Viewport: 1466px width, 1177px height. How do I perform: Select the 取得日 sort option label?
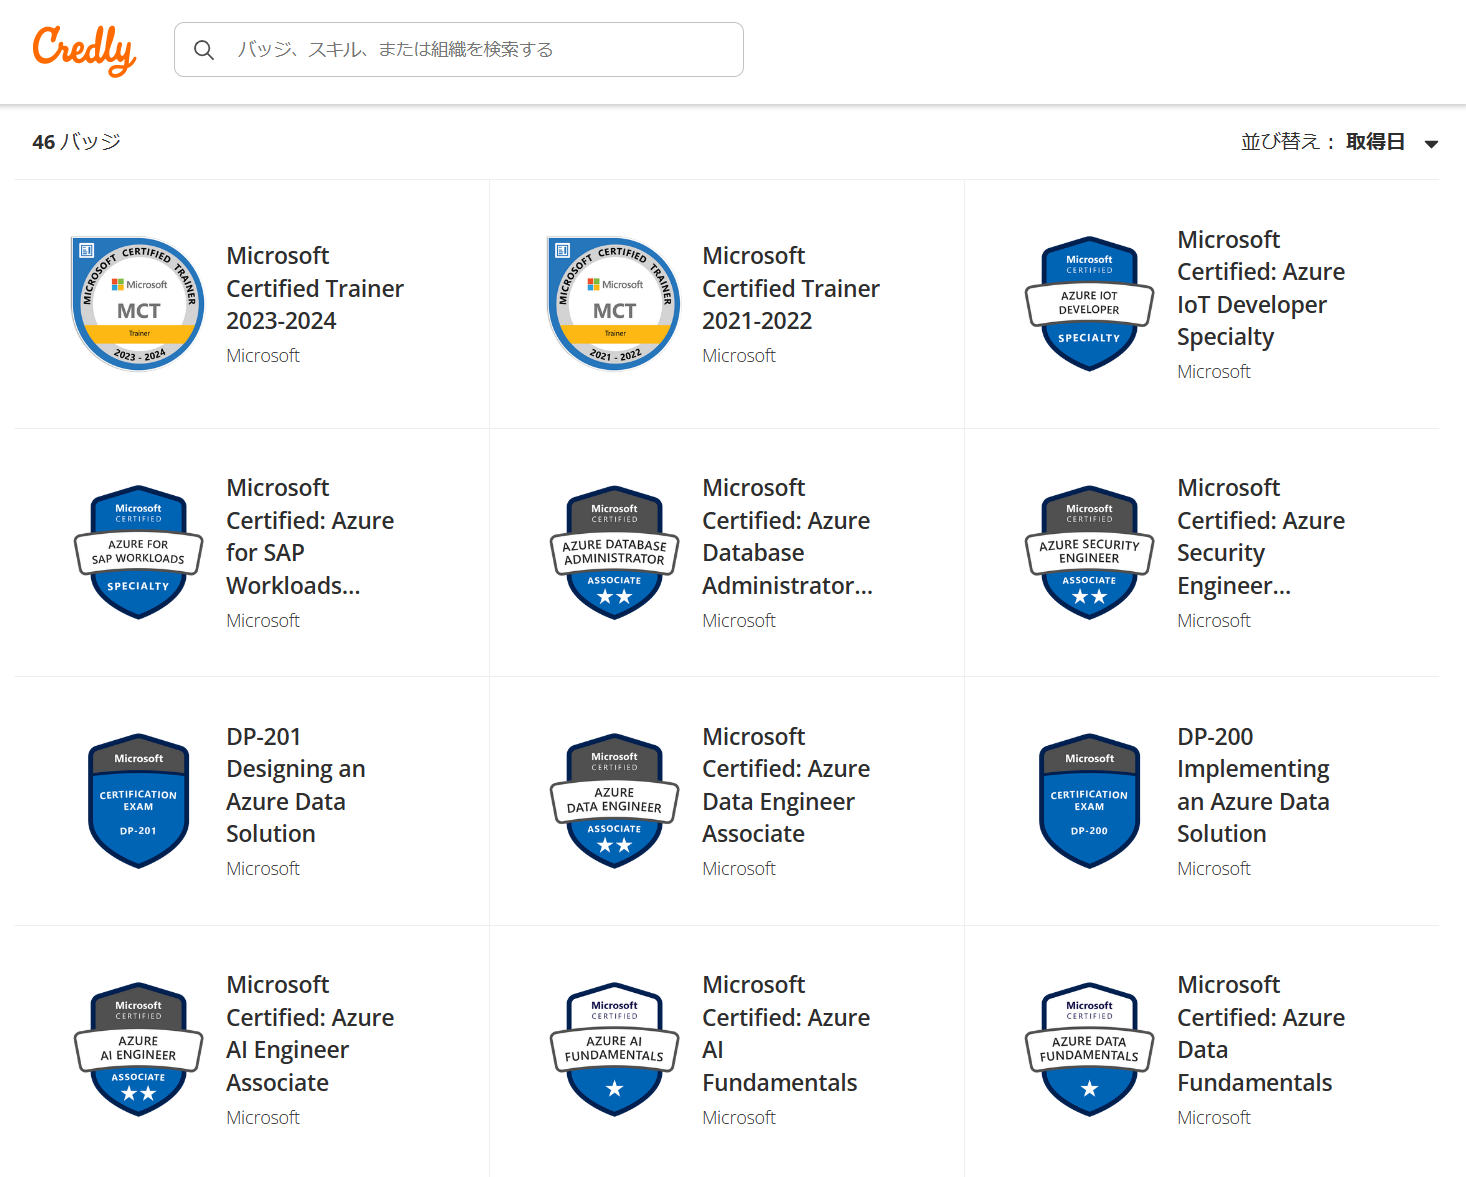click(x=1375, y=142)
